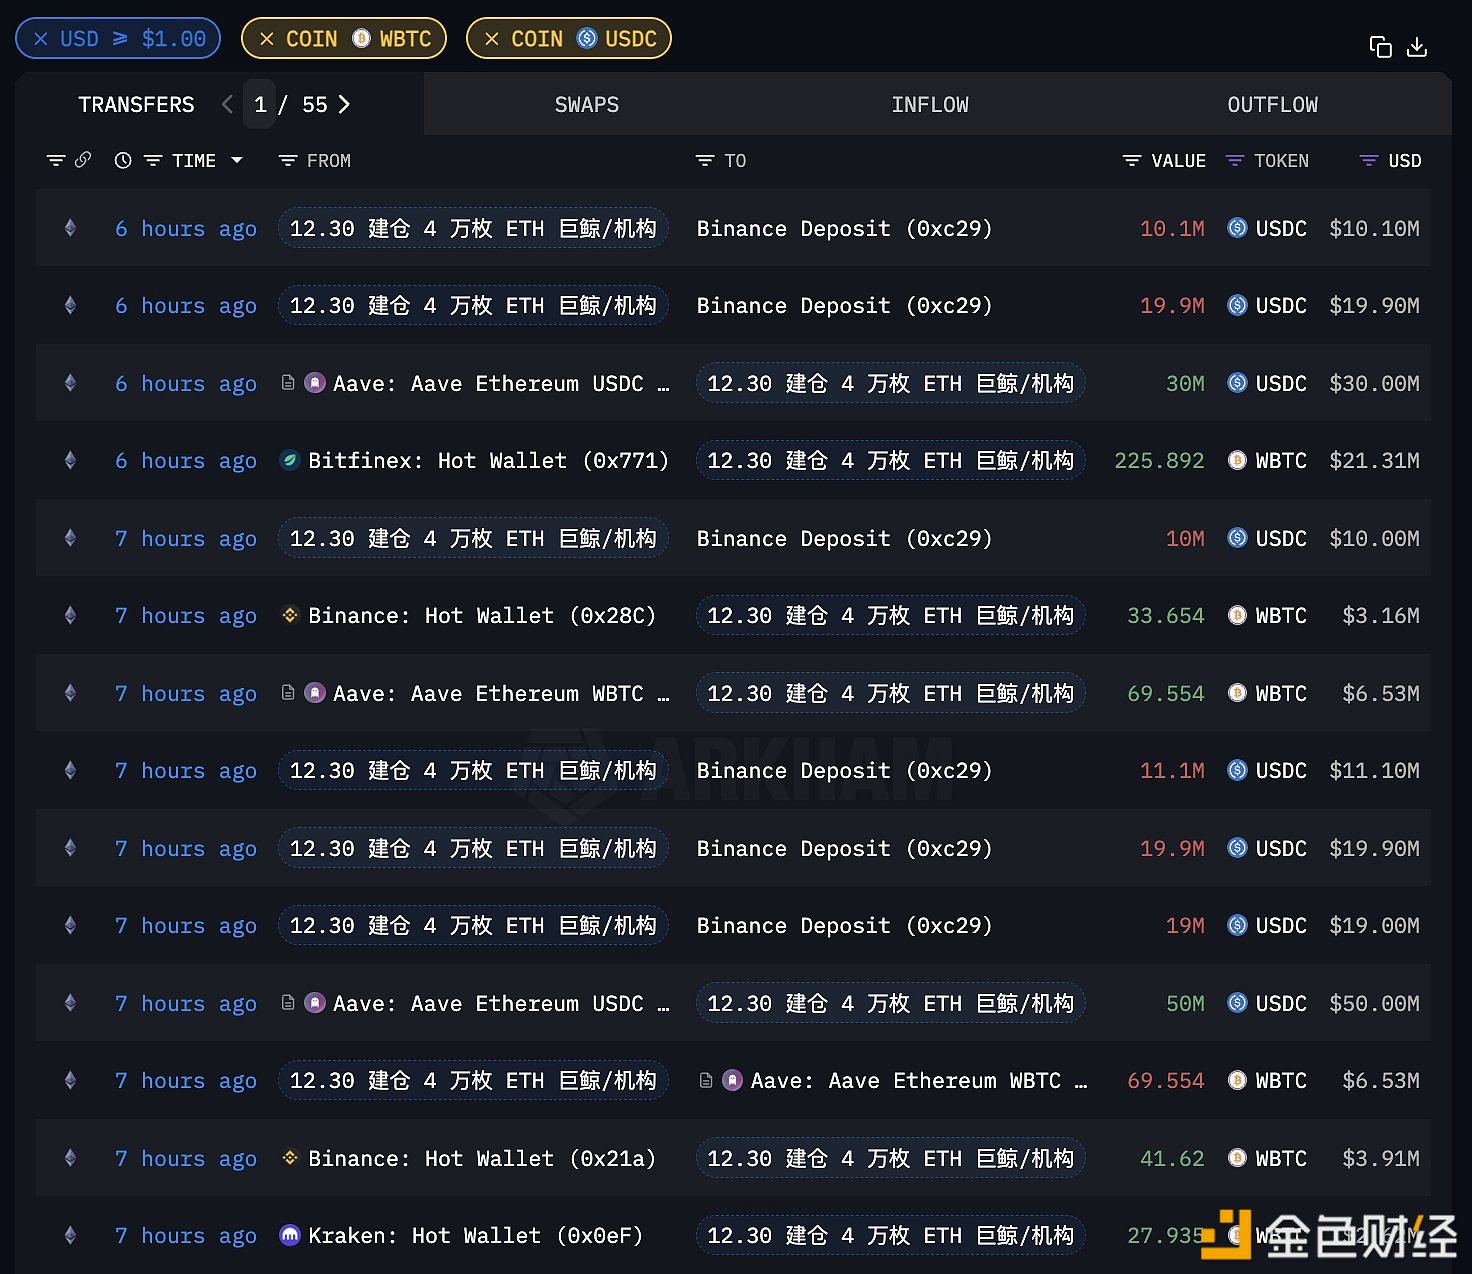
Task: Click the Kraken logo icon
Action: pos(290,1235)
